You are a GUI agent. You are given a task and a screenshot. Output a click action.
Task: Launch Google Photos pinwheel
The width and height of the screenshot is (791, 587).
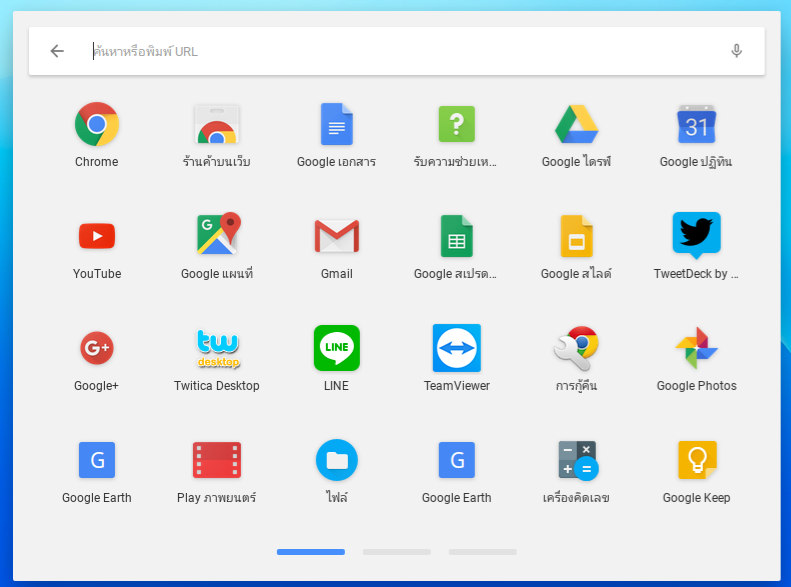pyautogui.click(x=696, y=348)
